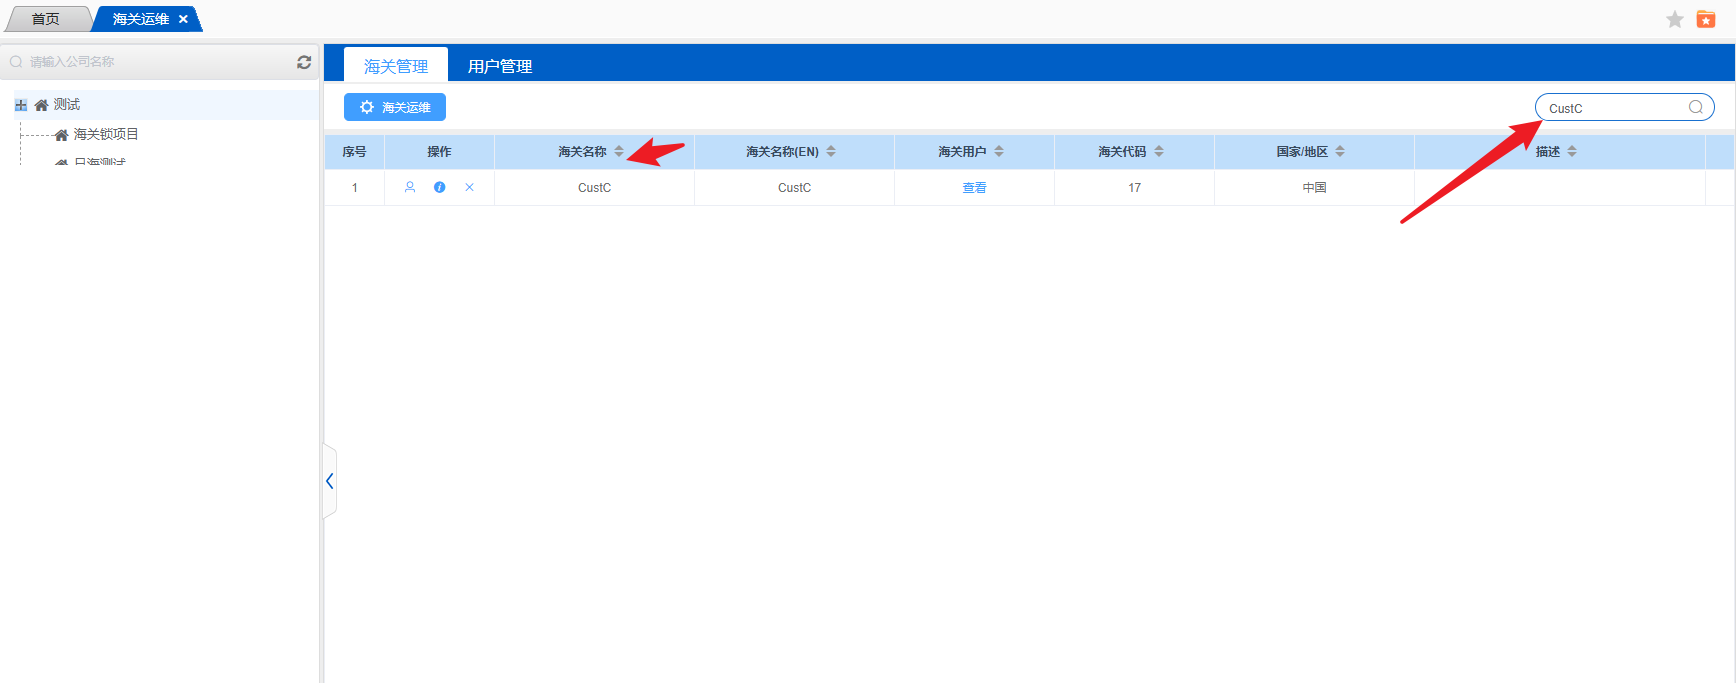Image resolution: width=1736 pixels, height=683 pixels.
Task: Click the refresh icon beside company search
Action: 304,62
